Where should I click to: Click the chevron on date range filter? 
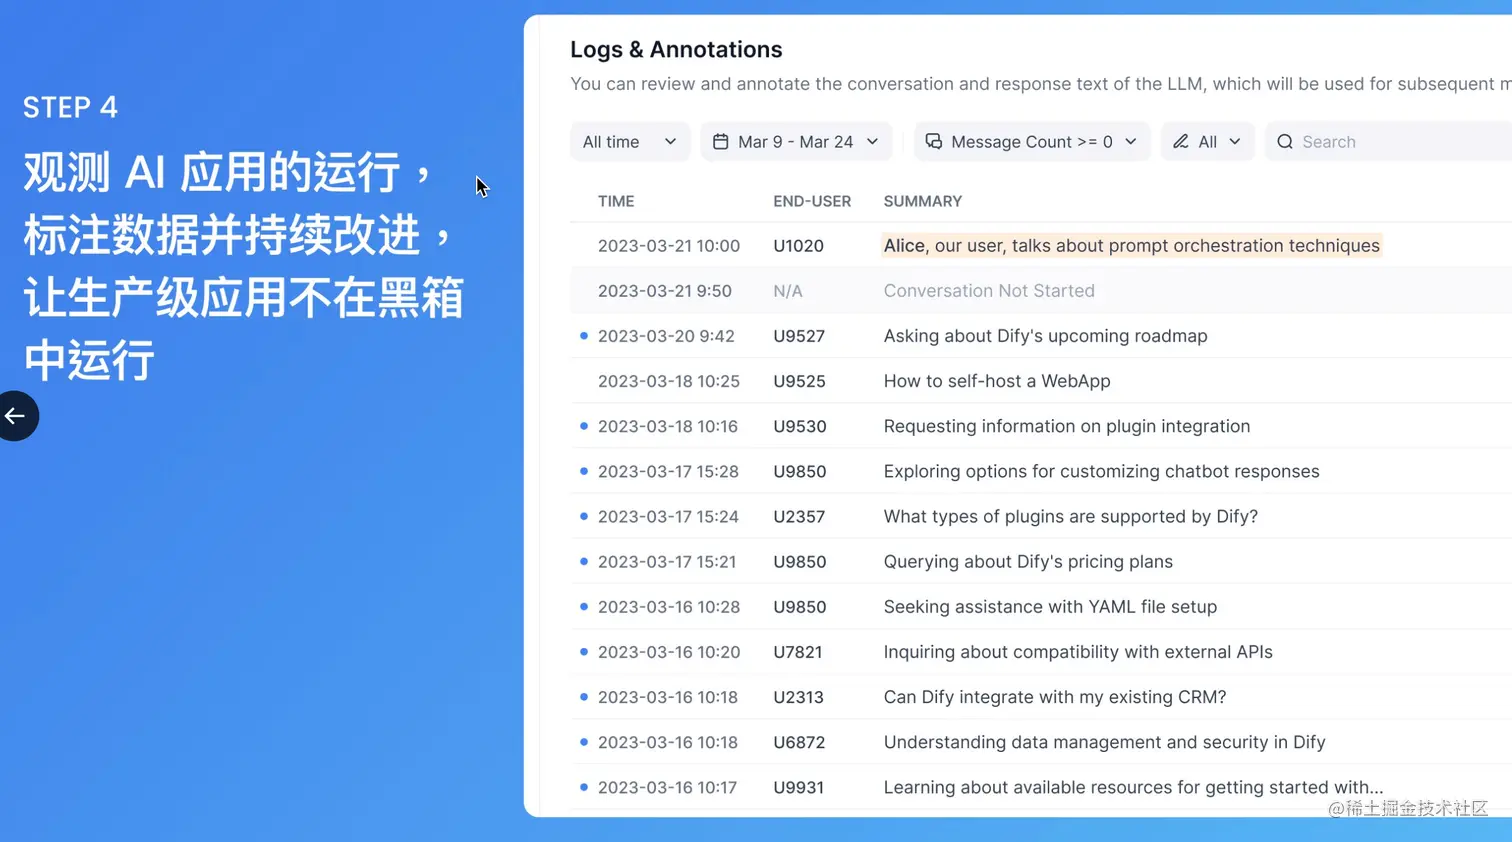[872, 142]
